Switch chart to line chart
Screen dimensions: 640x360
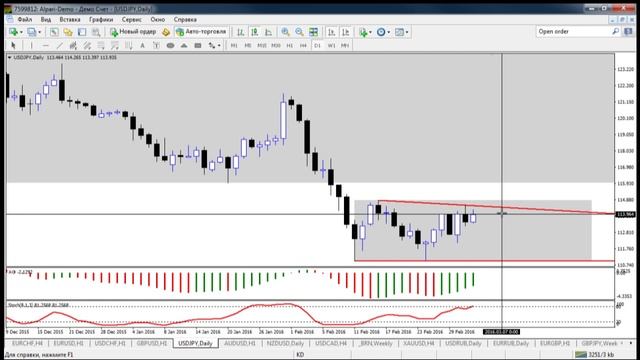pos(269,32)
